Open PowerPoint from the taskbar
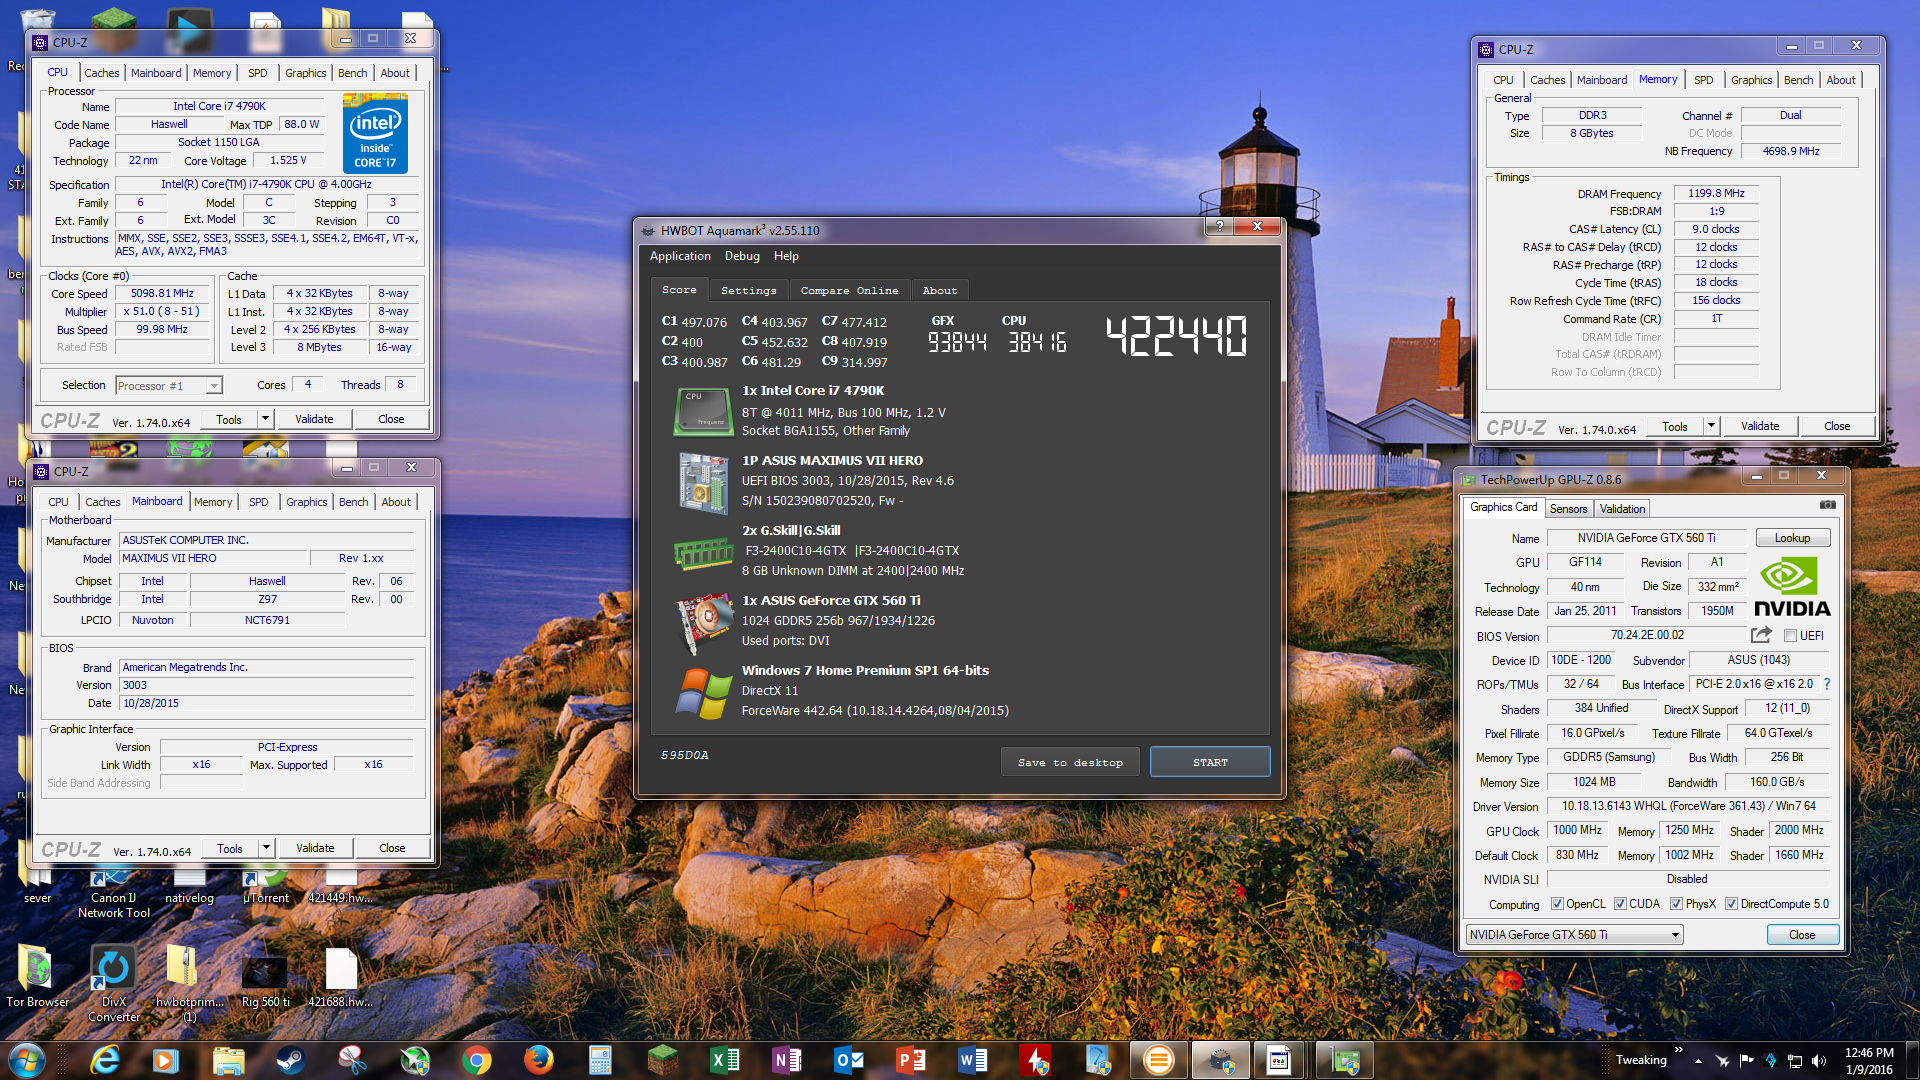This screenshot has height=1080, width=1920. tap(911, 1060)
